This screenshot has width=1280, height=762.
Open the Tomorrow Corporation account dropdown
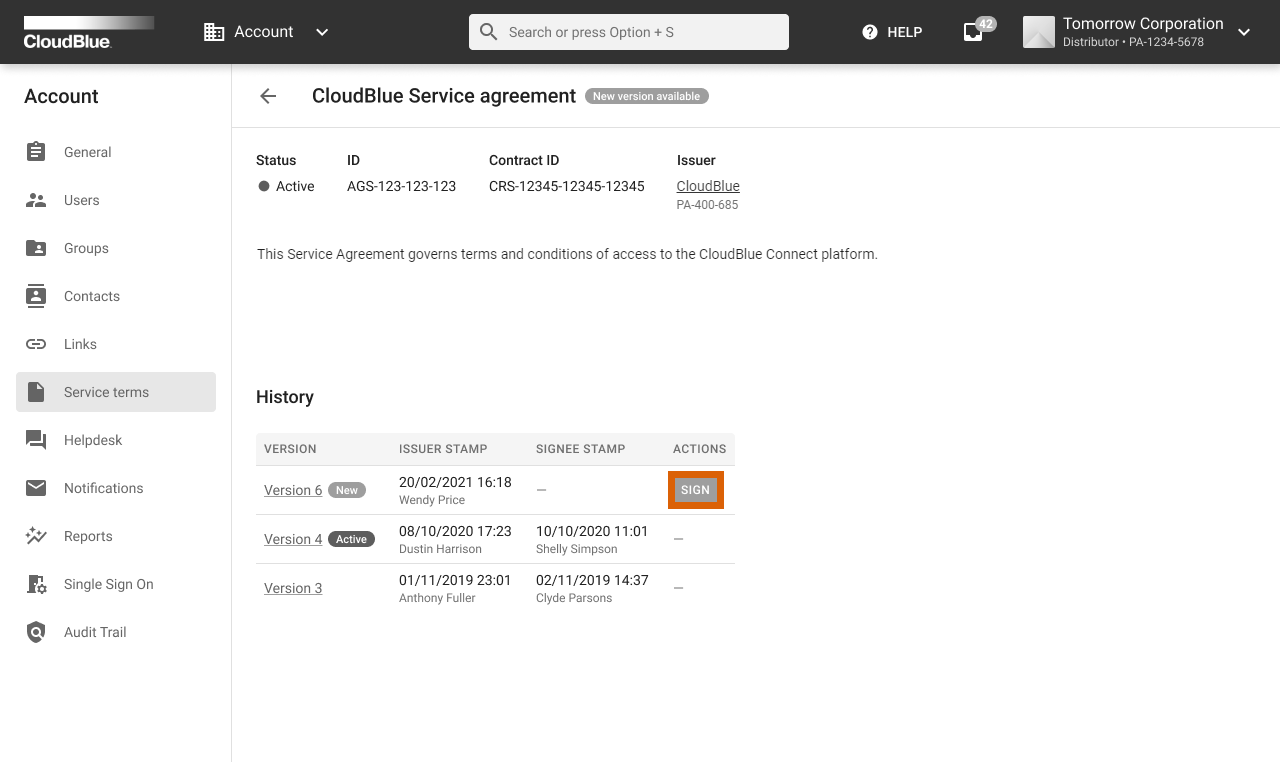click(1243, 32)
